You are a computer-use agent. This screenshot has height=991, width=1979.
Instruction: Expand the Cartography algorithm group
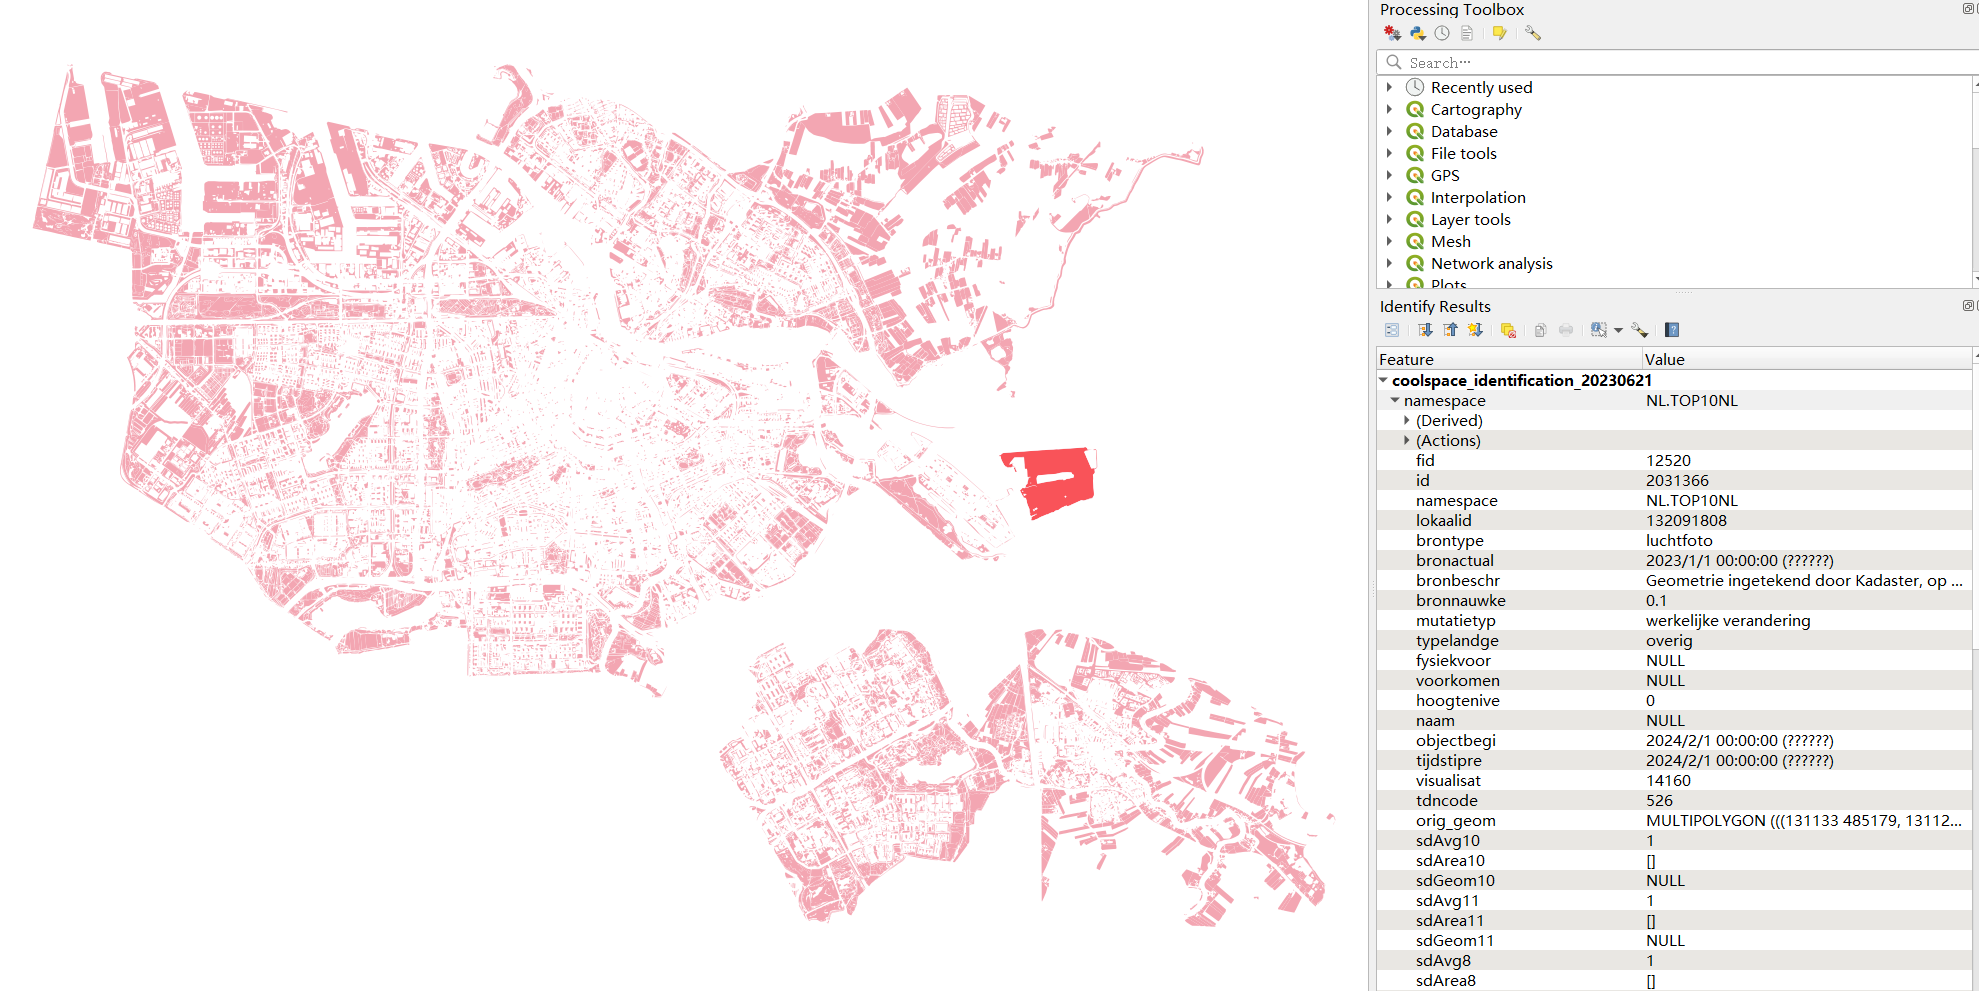point(1389,109)
